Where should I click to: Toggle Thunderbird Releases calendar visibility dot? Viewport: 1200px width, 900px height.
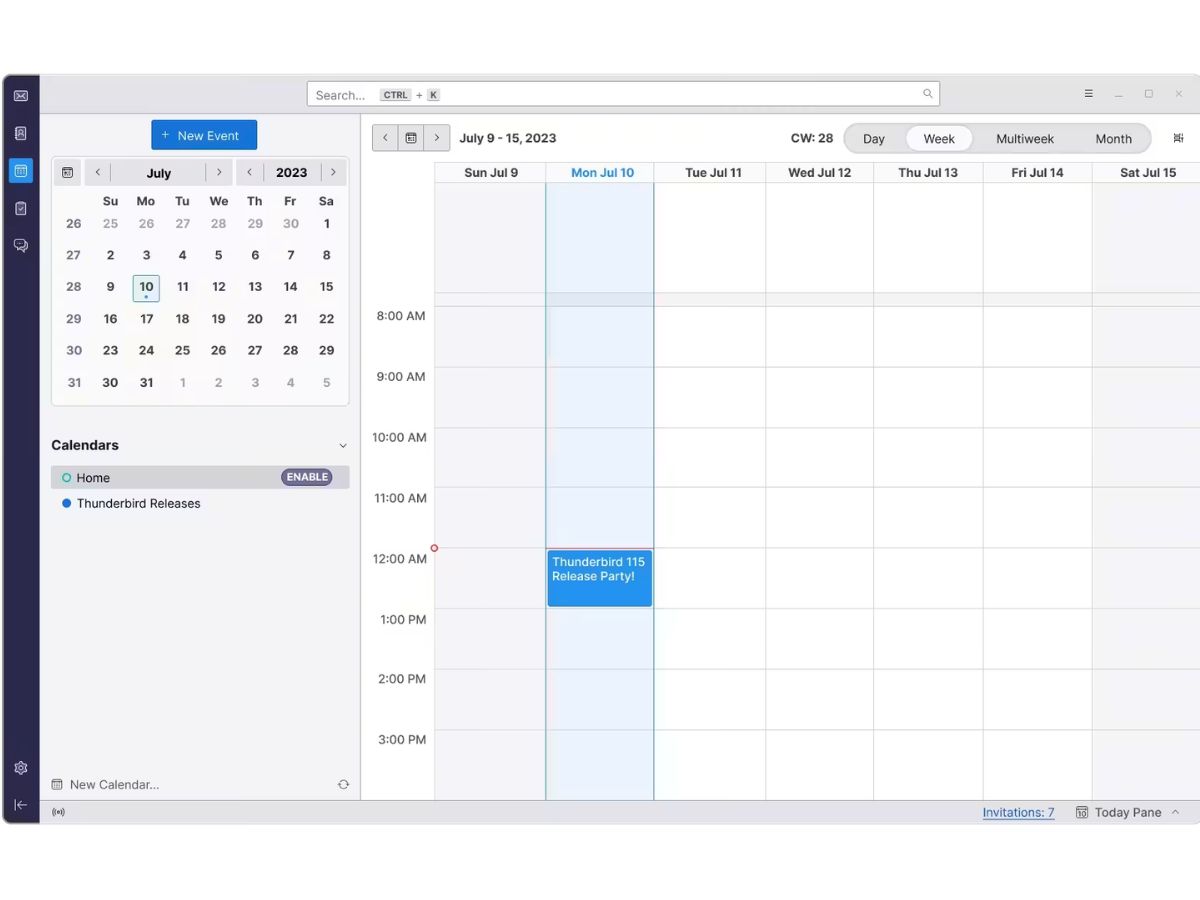click(66, 504)
